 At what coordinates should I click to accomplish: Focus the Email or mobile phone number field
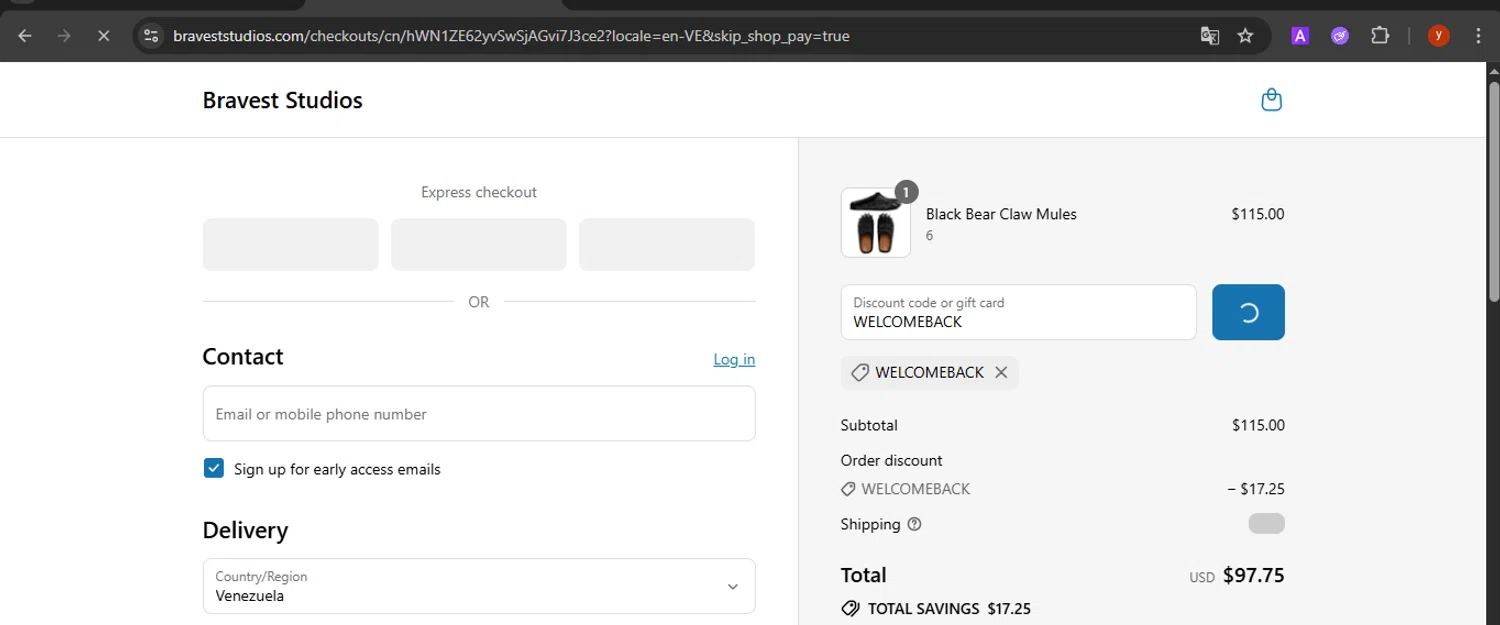479,414
